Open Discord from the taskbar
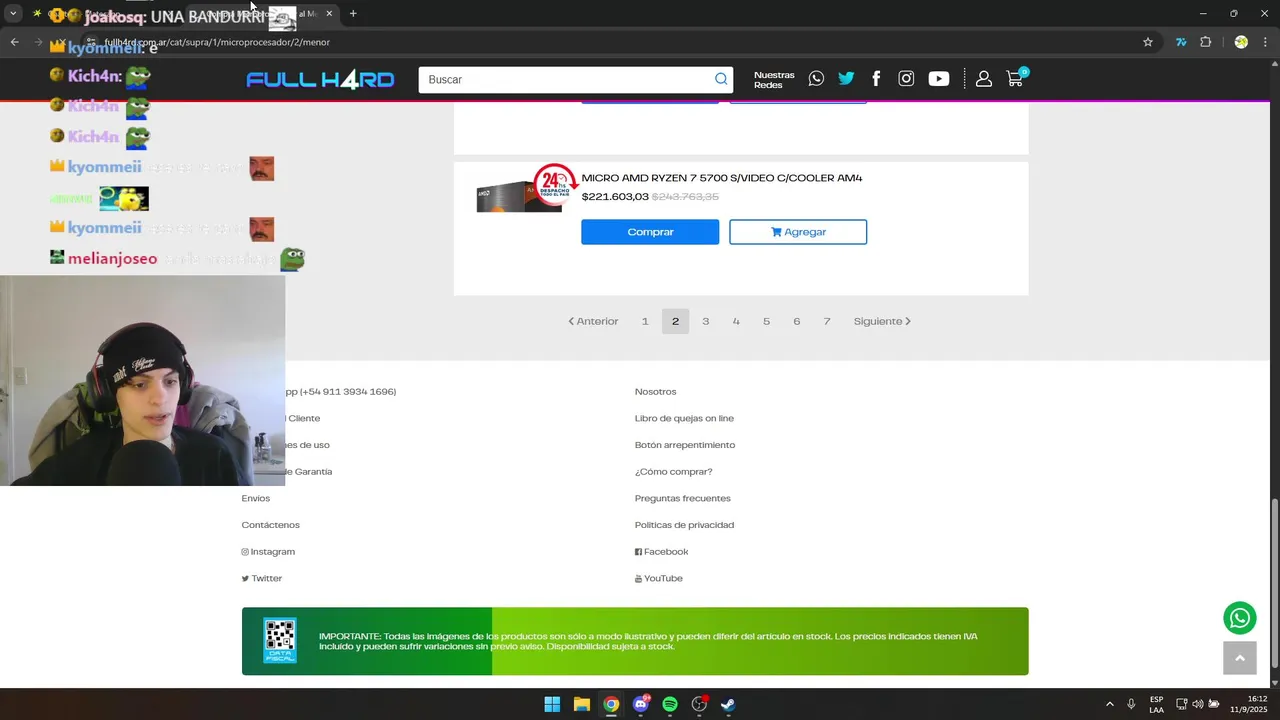Image resolution: width=1280 pixels, height=720 pixels. coord(641,704)
